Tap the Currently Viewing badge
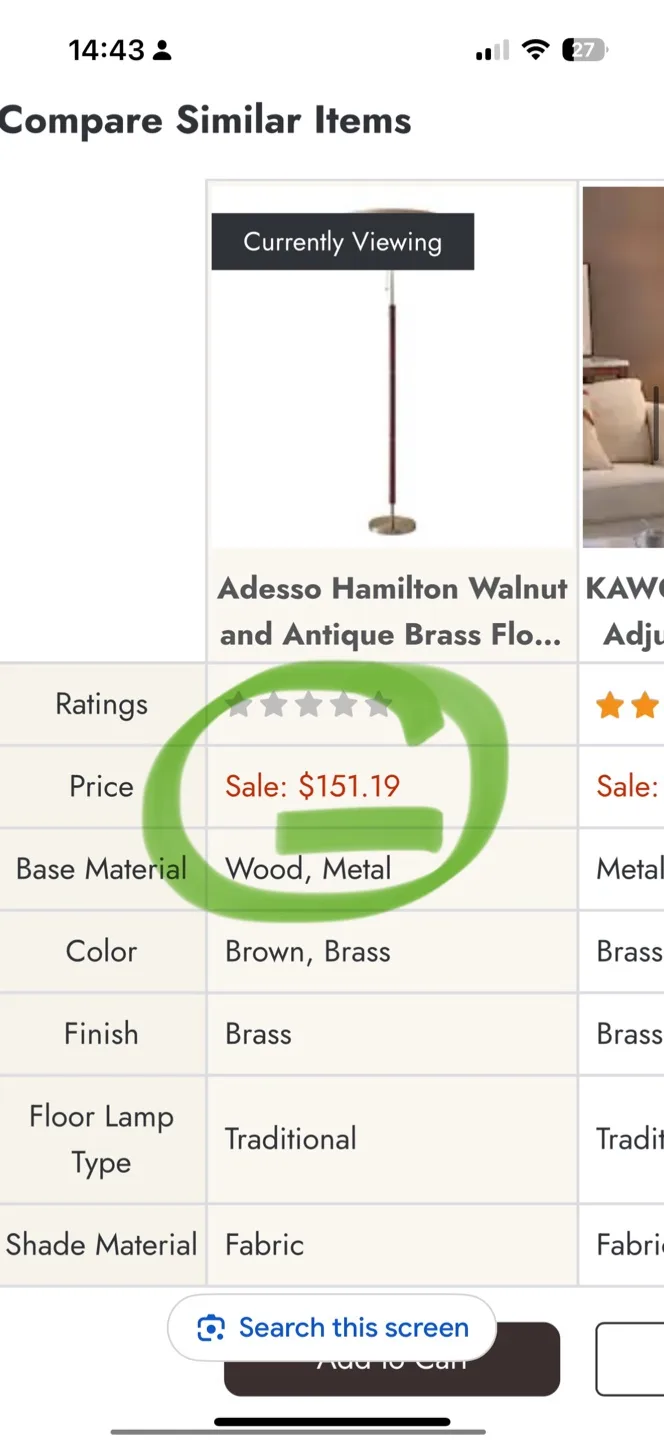 coord(342,241)
